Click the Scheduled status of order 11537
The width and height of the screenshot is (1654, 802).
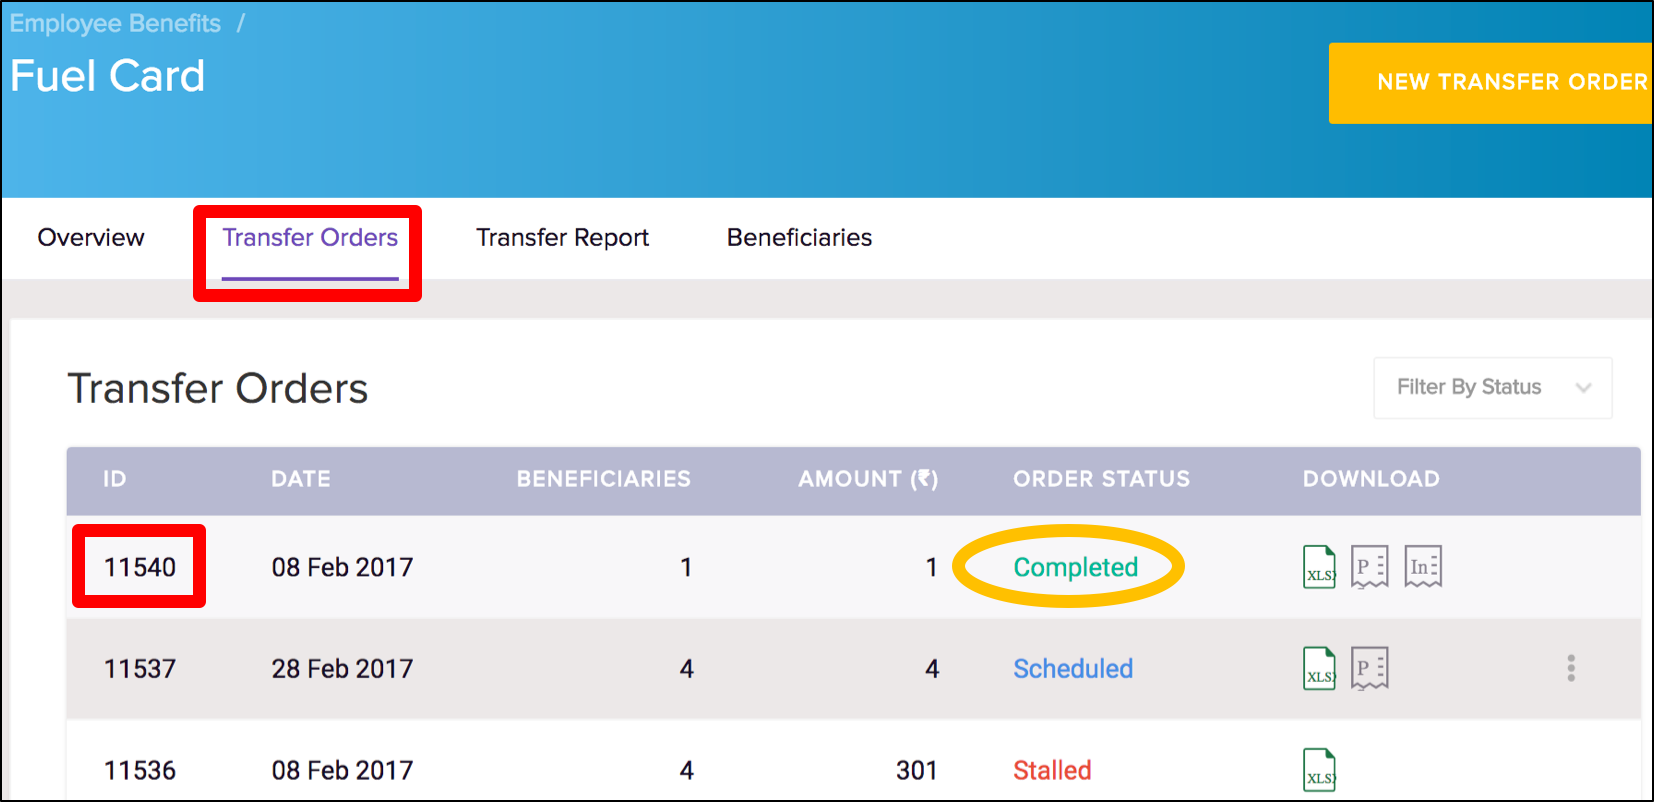pos(1073,668)
